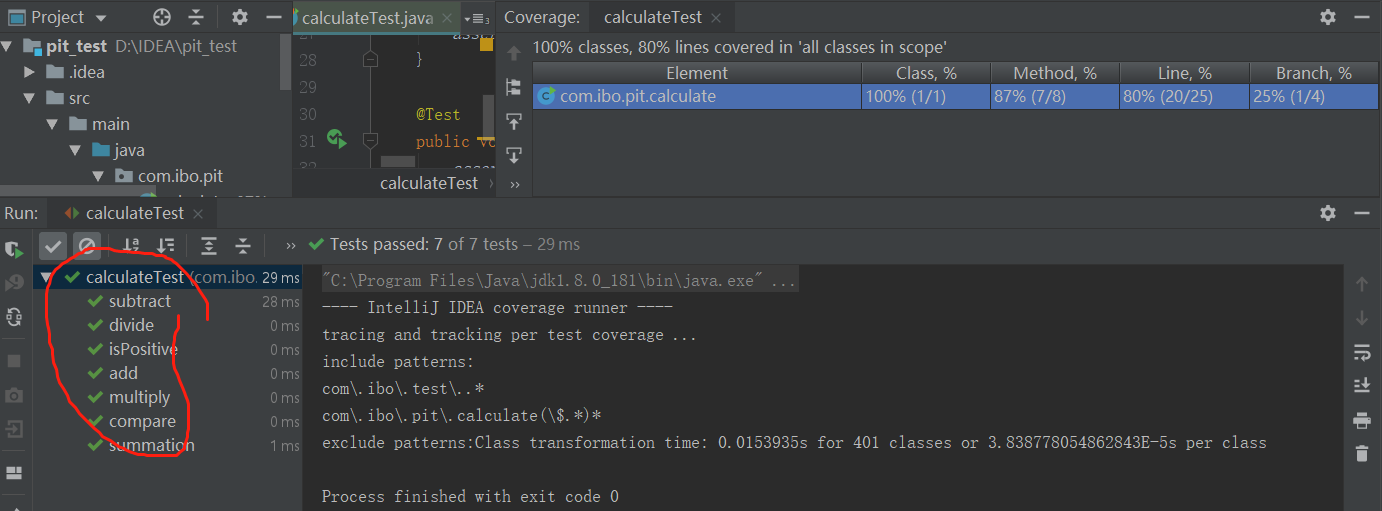The height and width of the screenshot is (511, 1382).
Task: Open Run panel settings gear
Action: [x=1328, y=213]
